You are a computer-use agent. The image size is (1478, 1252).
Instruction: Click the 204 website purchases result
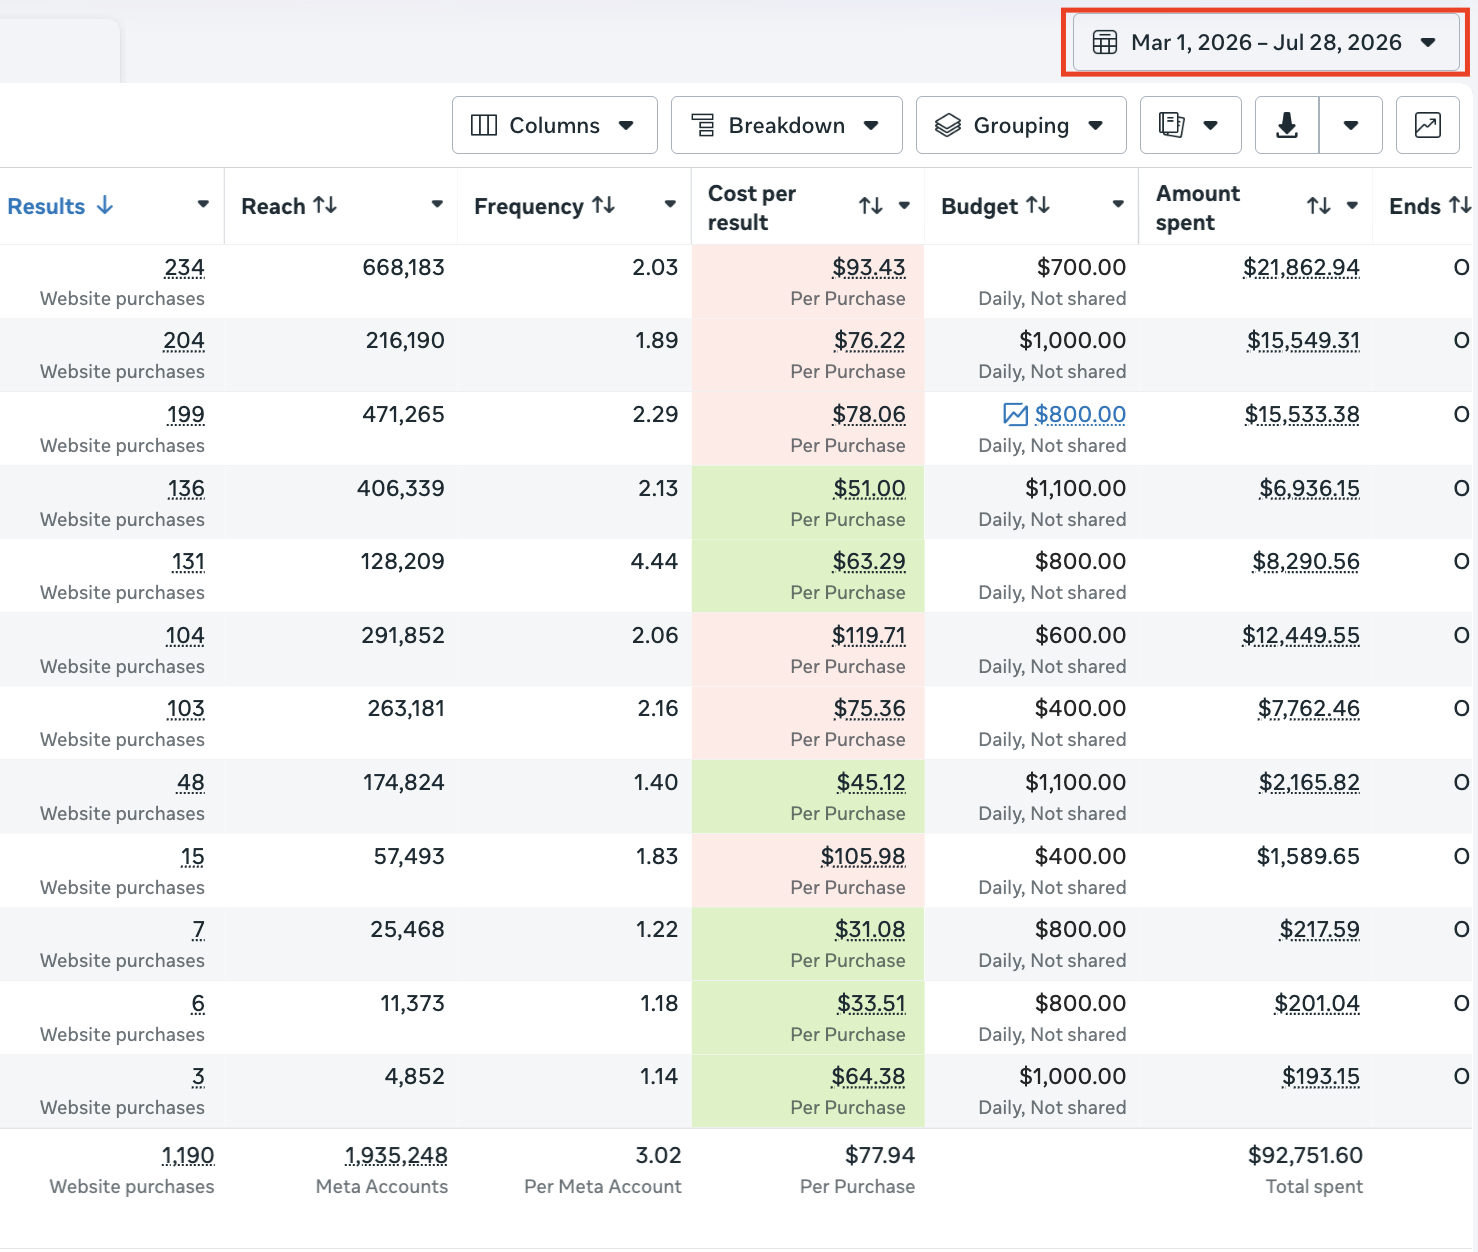(184, 341)
